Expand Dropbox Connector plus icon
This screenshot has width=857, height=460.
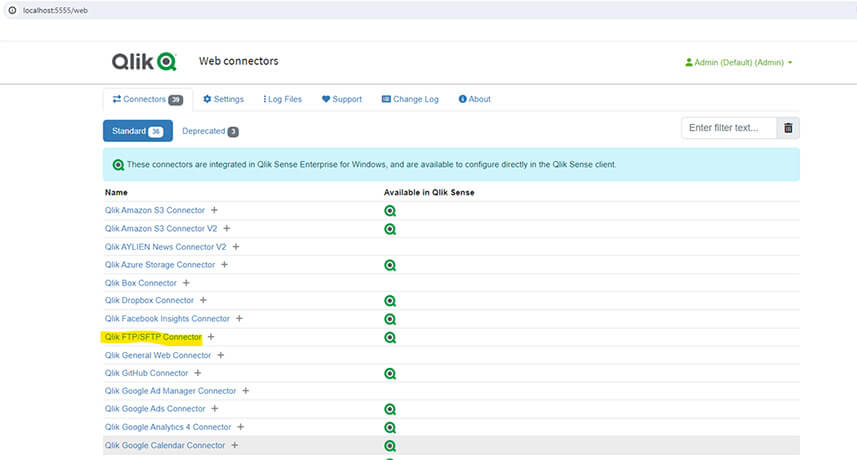coord(203,300)
